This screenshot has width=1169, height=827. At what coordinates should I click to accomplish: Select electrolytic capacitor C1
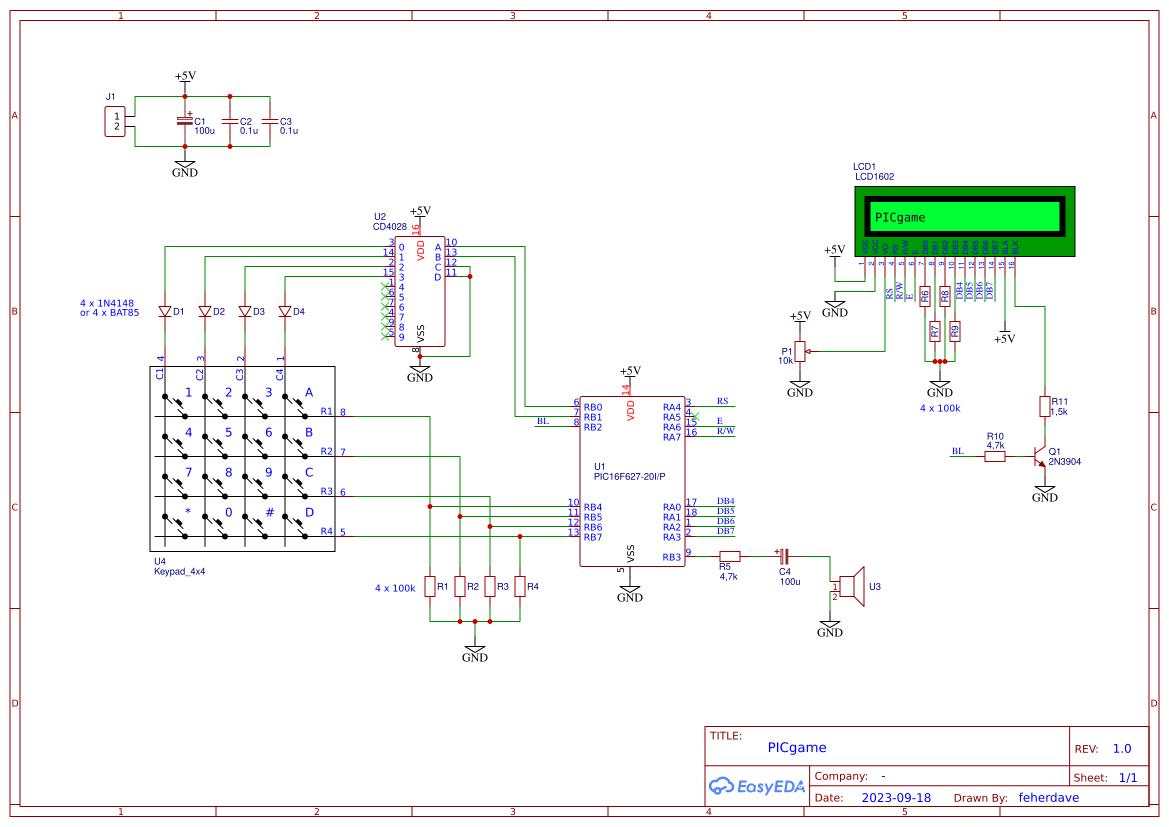point(185,120)
